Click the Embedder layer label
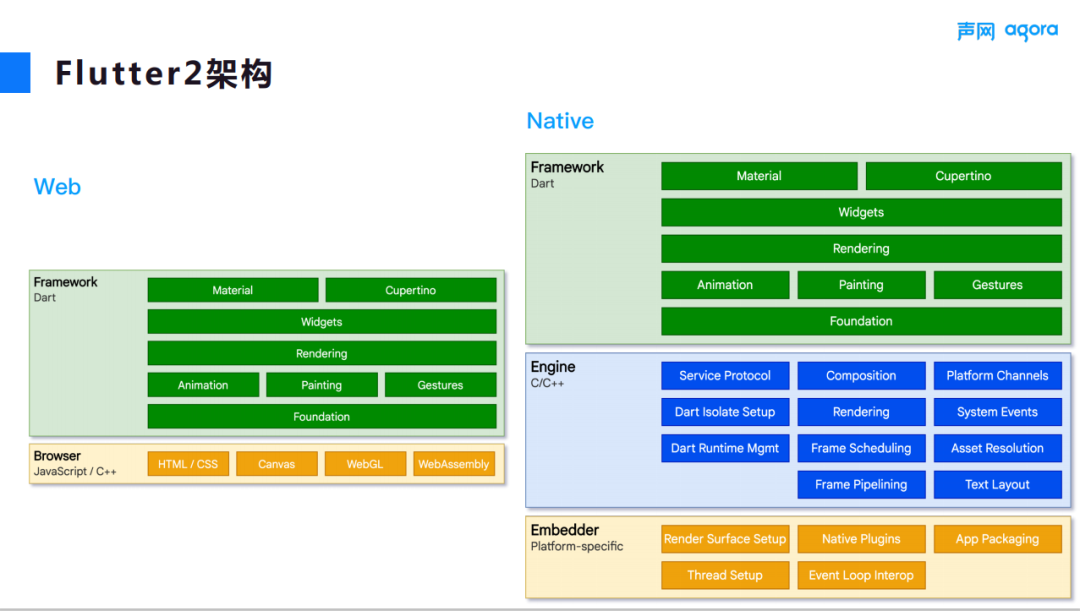 pyautogui.click(x=565, y=530)
